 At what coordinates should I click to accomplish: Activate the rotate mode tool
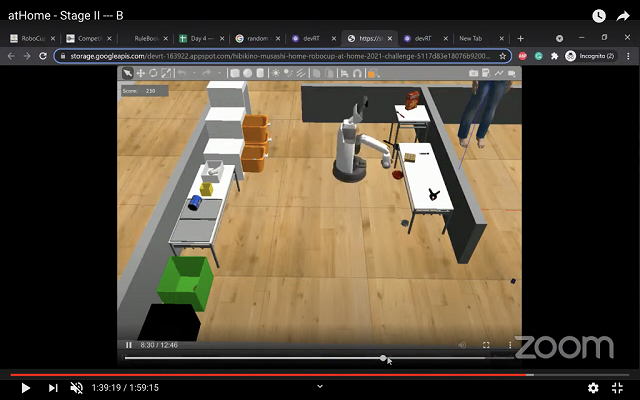click(x=153, y=73)
